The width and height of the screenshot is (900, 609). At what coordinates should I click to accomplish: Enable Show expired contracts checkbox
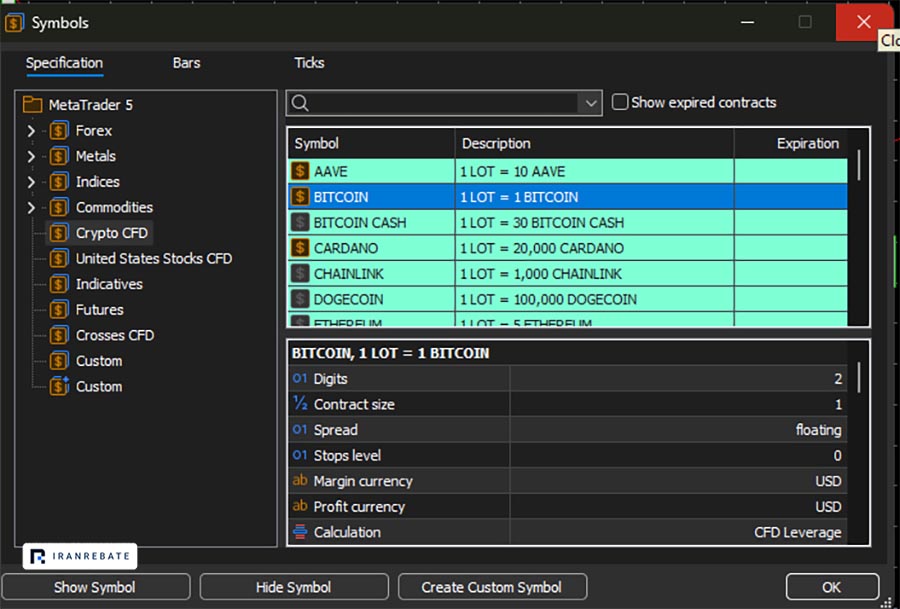(x=620, y=102)
